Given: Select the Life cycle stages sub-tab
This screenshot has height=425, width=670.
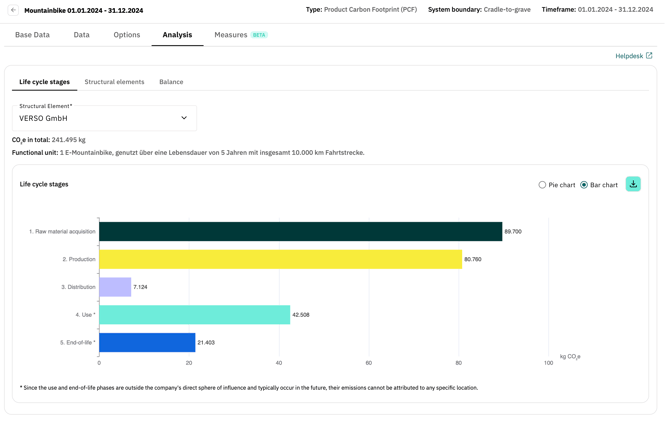Looking at the screenshot, I should click(44, 82).
